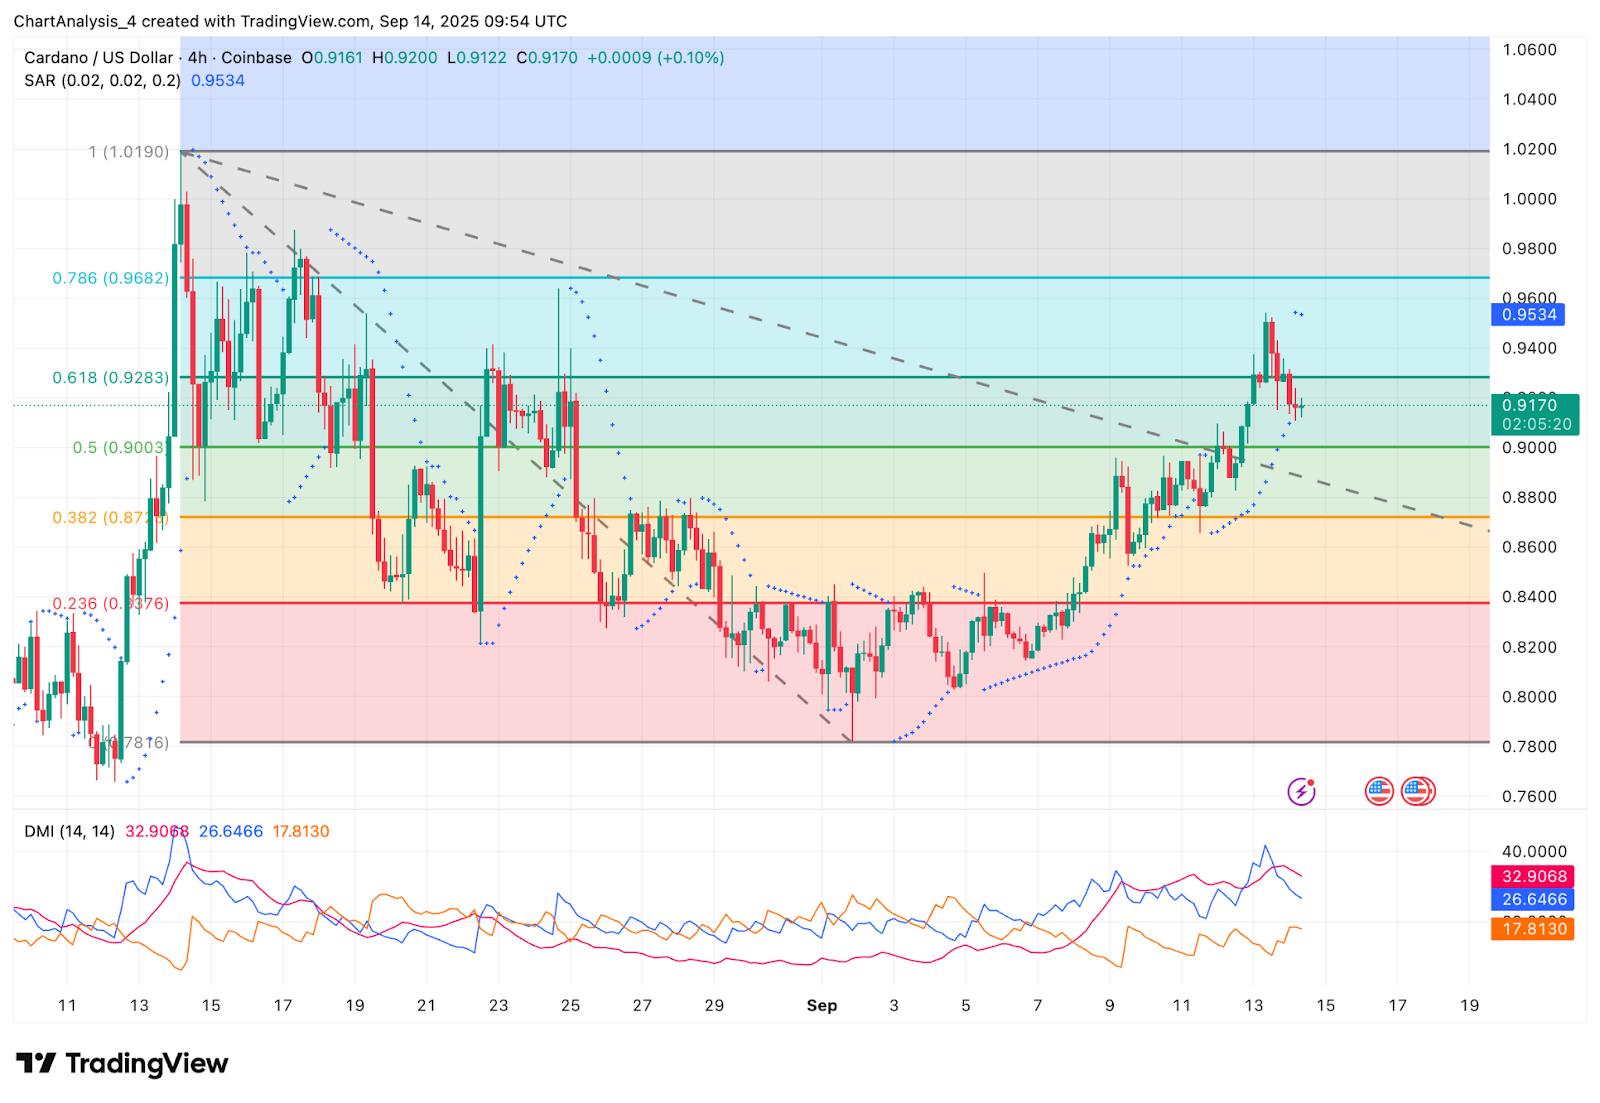Select the 0.618 (0.9283) Fibonacci level label
The height and width of the screenshot is (1103, 1600).
tap(110, 378)
